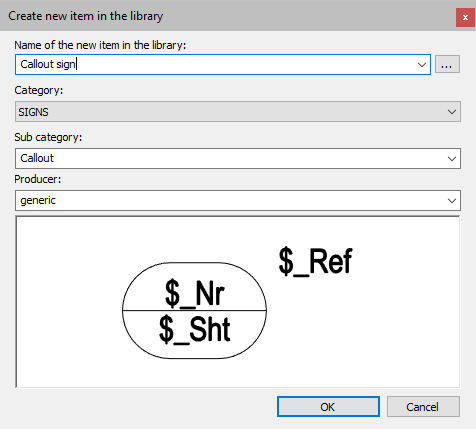Click the OK button

[328, 407]
